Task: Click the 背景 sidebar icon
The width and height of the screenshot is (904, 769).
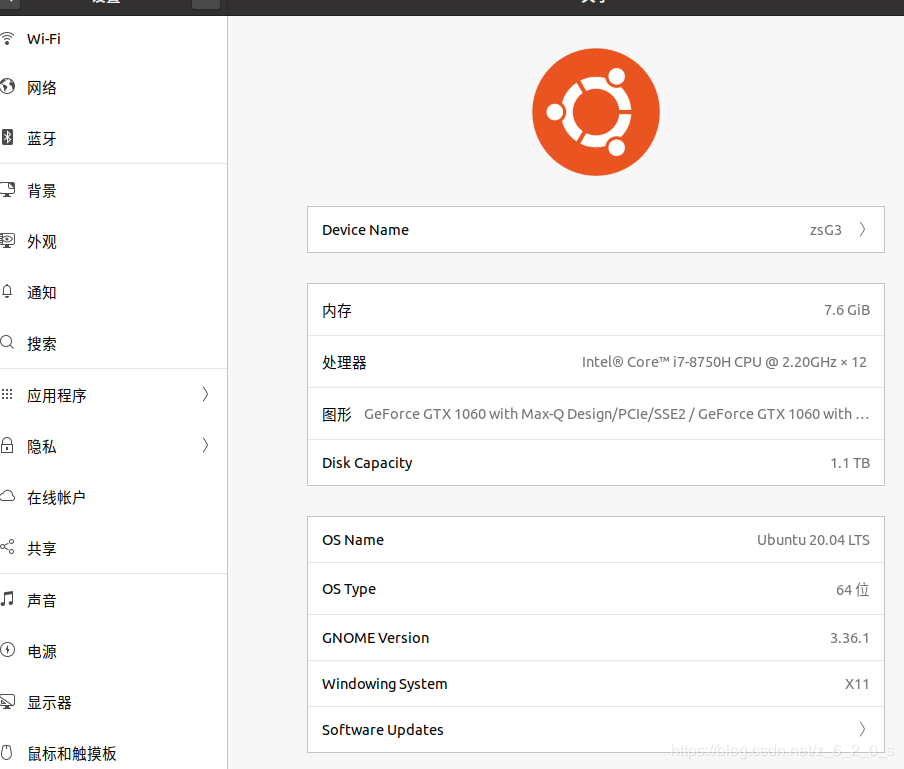Action: click(x=17, y=190)
